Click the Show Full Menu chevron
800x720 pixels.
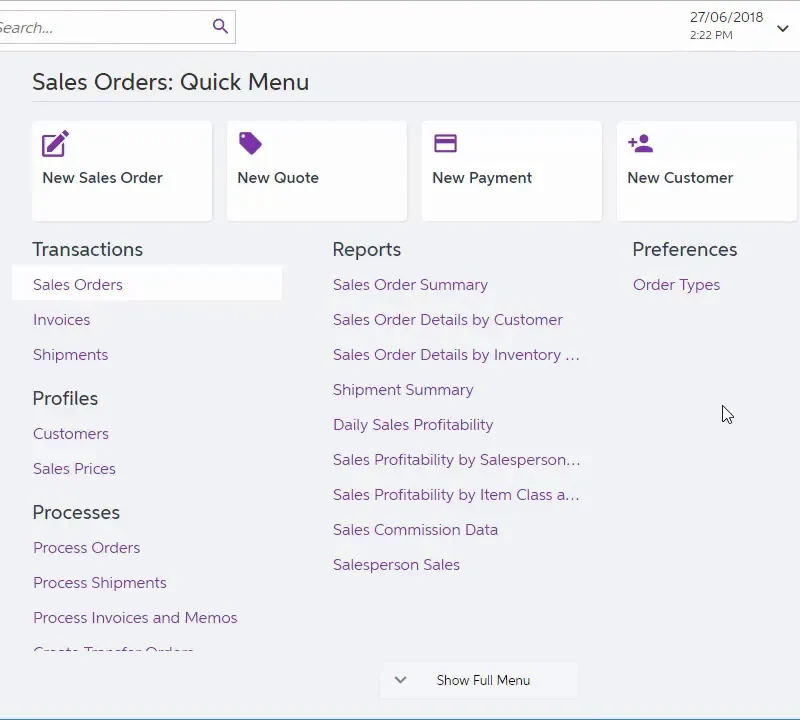click(x=401, y=680)
